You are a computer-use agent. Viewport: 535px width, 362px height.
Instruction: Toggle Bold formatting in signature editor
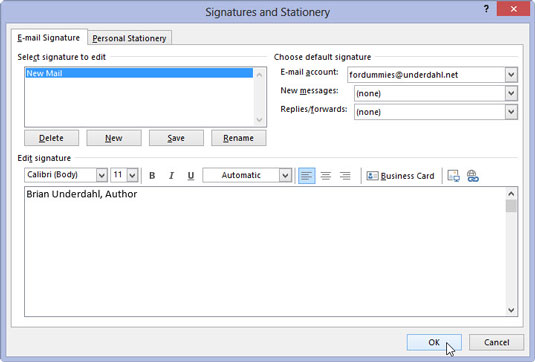coord(152,176)
